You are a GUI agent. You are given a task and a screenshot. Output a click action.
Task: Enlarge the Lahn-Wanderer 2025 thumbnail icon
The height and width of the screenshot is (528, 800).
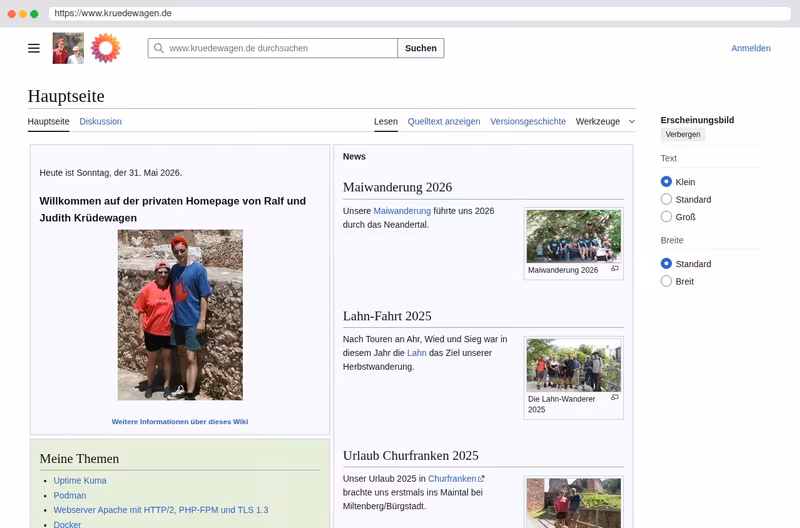(615, 397)
